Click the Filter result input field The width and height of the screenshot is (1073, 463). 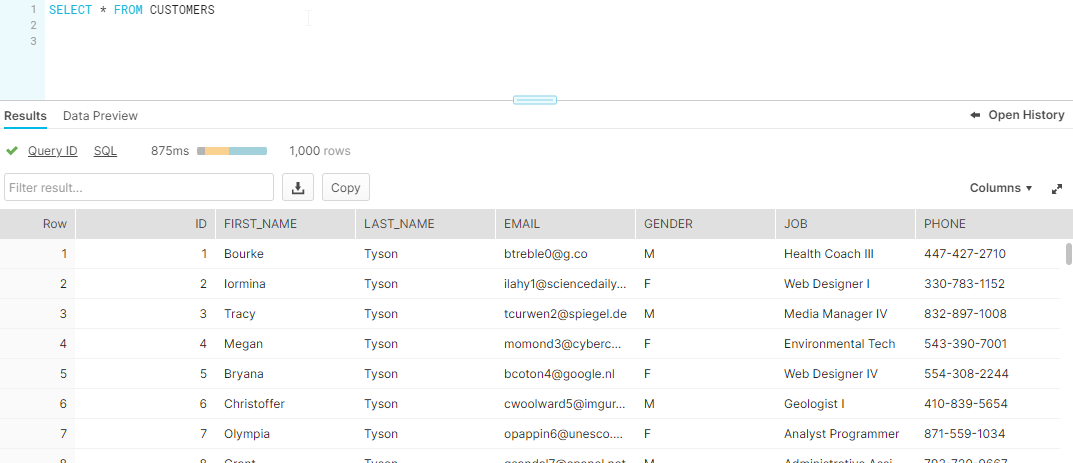(x=139, y=187)
